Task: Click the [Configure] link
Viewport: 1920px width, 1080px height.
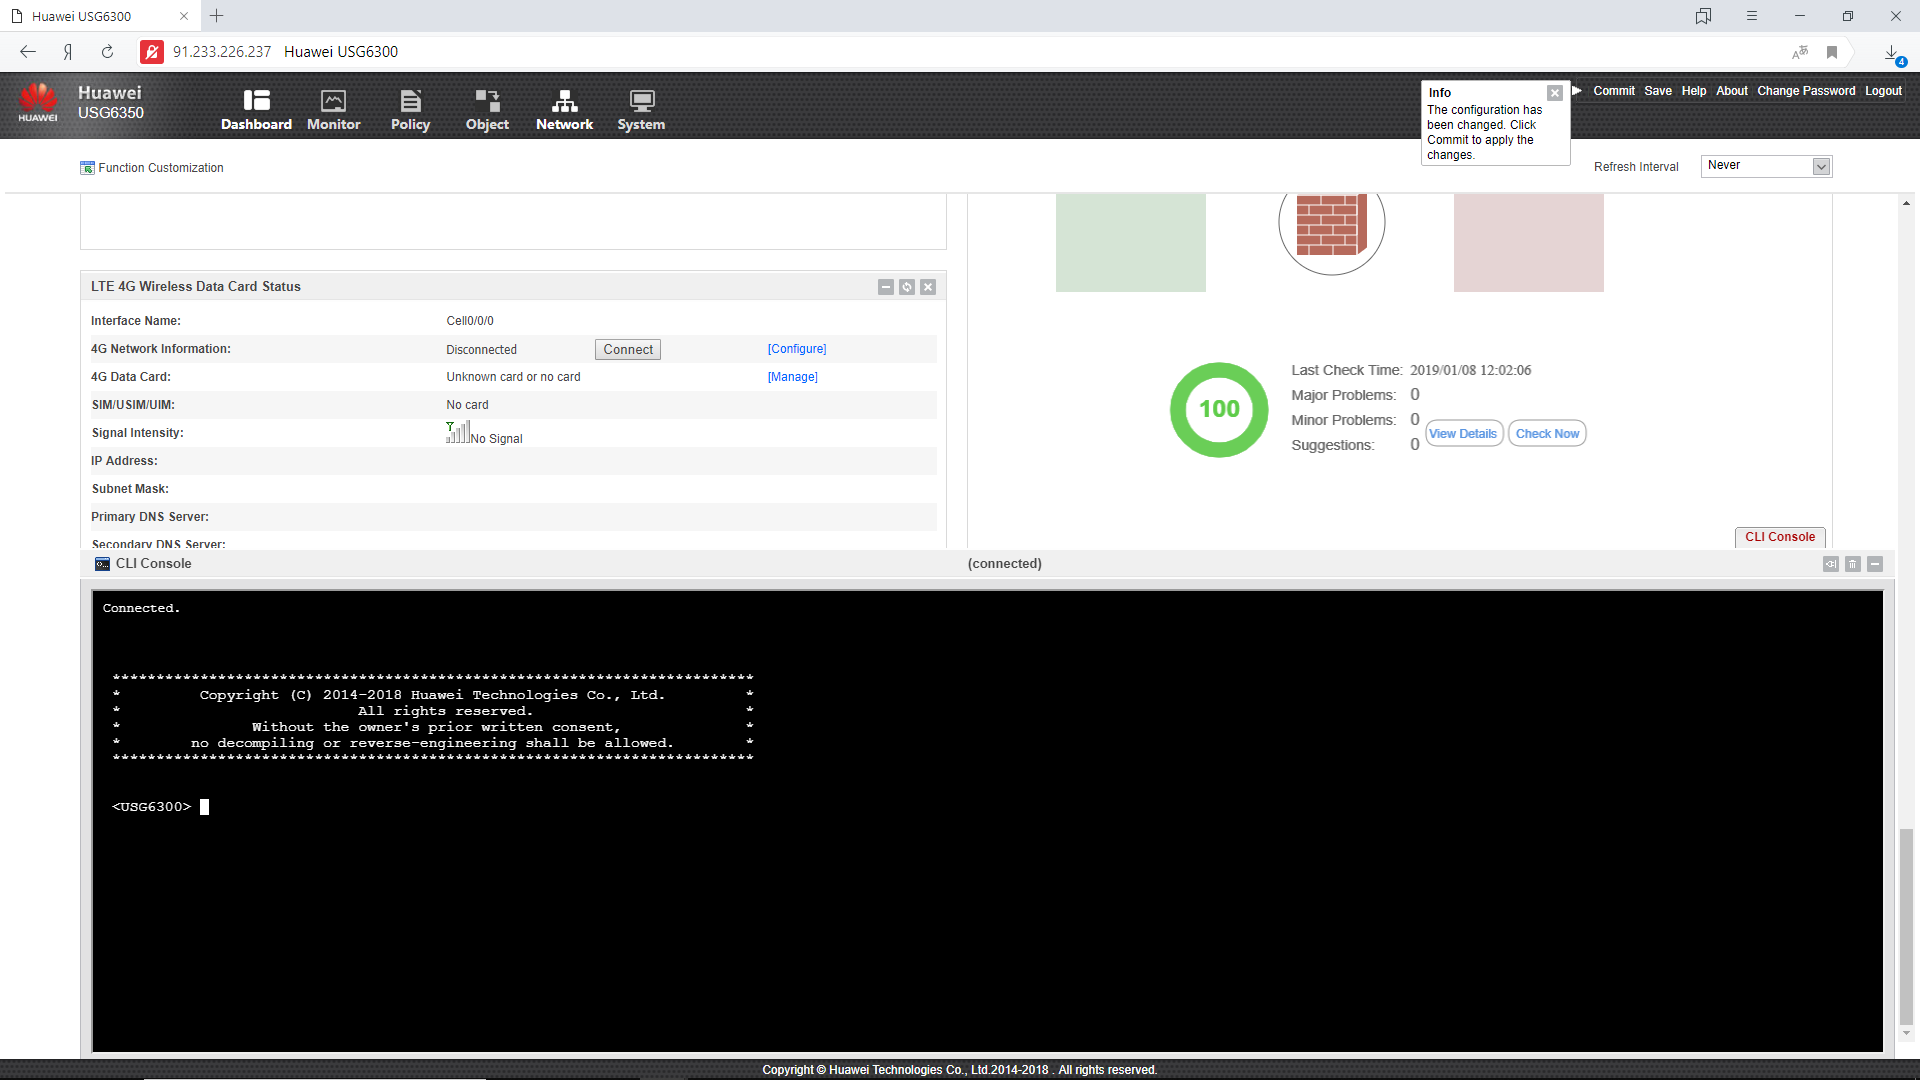Action: (797, 349)
